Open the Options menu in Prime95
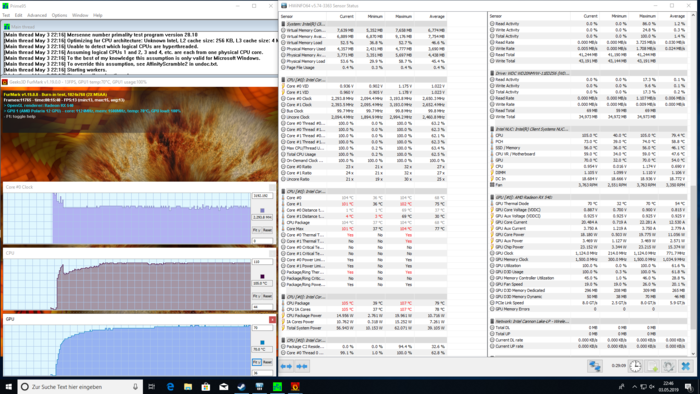 pos(59,15)
